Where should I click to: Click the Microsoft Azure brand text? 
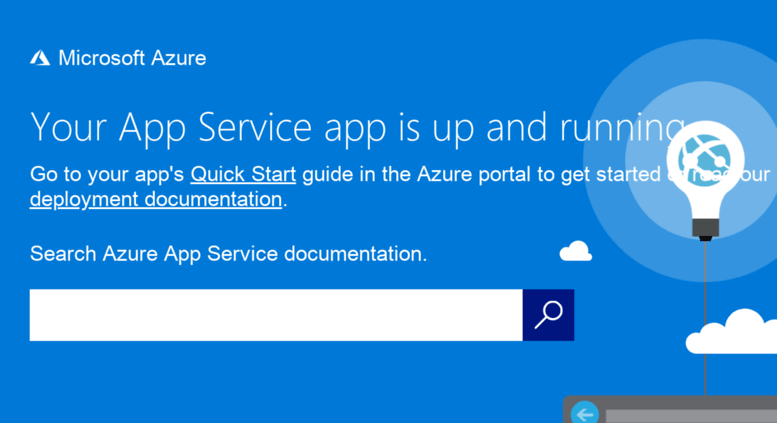[x=132, y=58]
